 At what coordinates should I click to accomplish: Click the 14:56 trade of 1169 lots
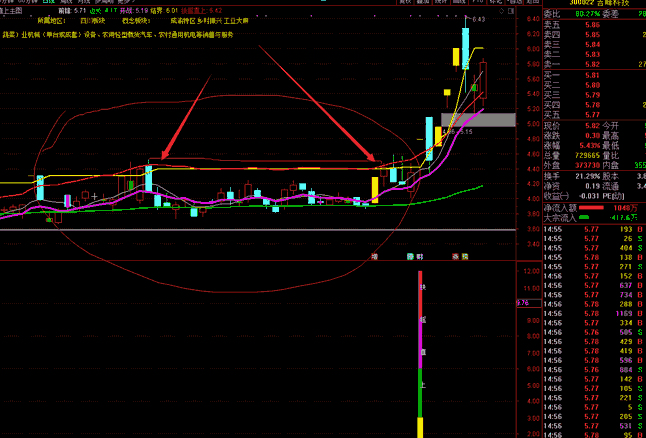(595, 314)
